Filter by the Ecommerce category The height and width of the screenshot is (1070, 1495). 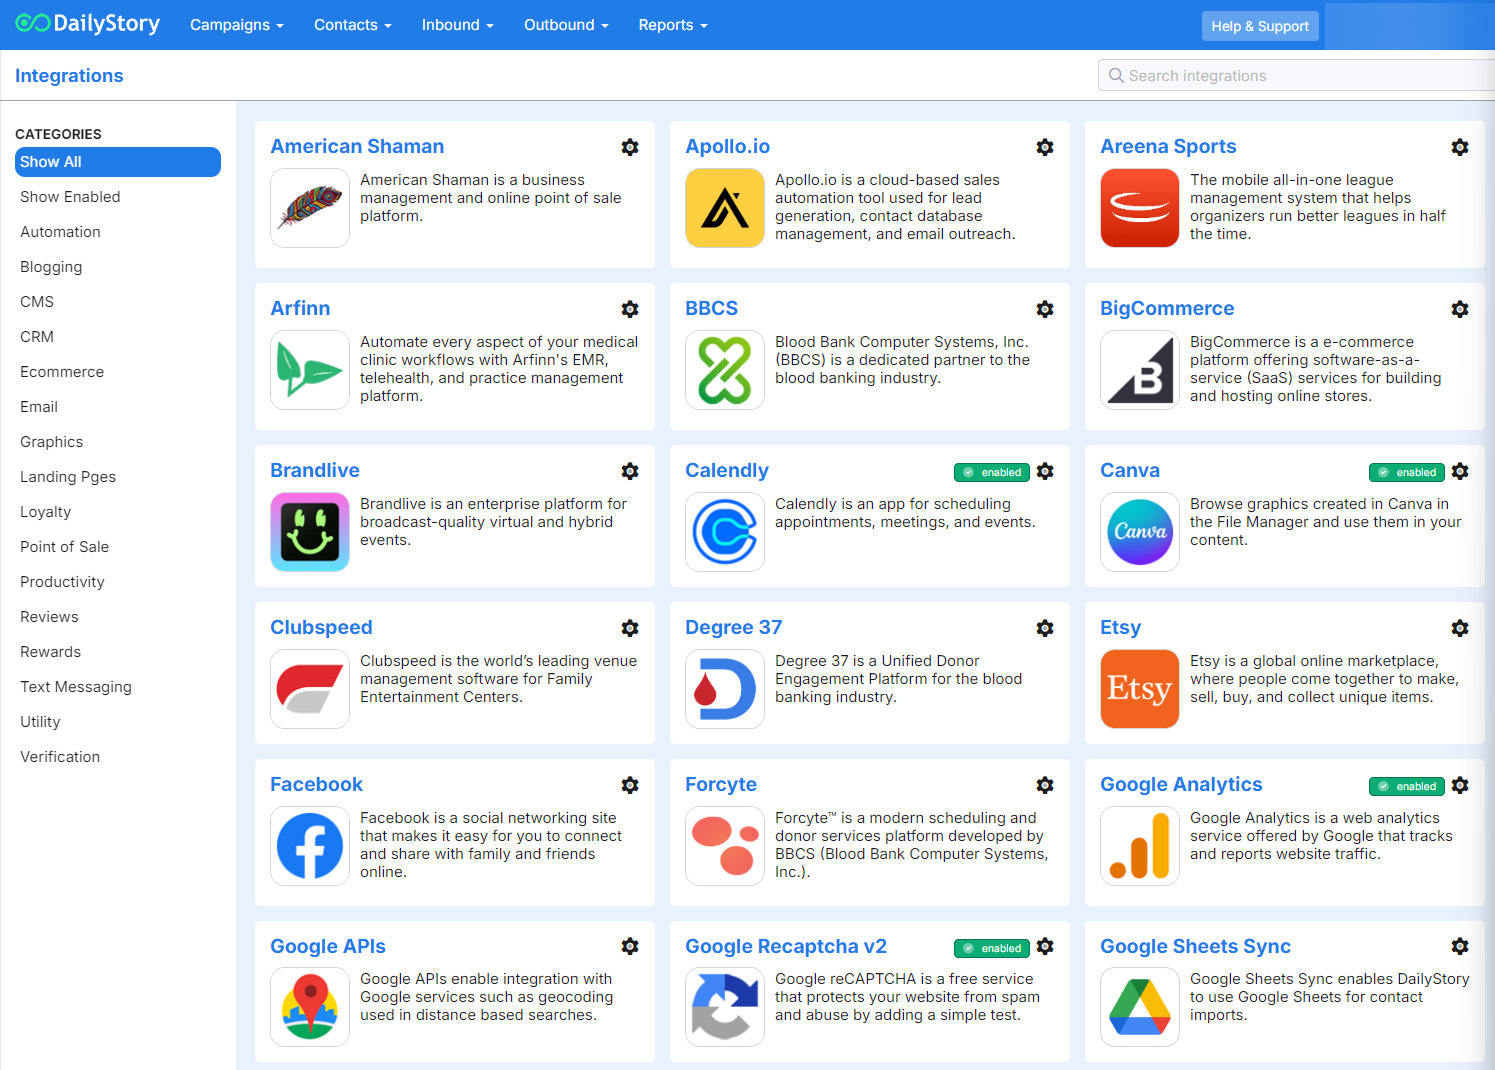62,372
